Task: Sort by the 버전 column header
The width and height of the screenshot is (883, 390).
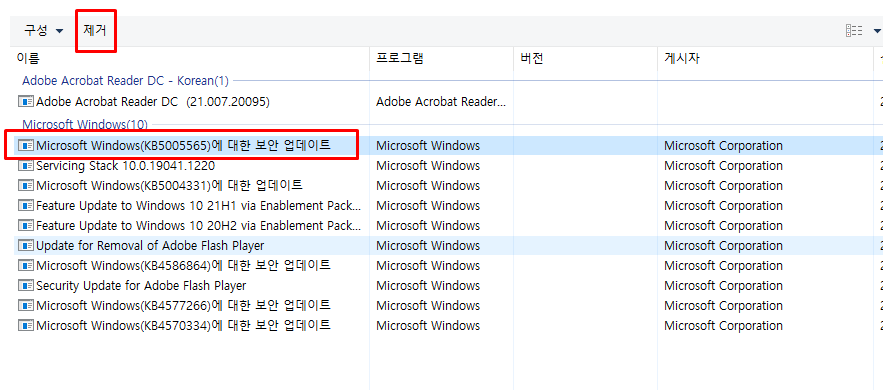Action: [x=532, y=58]
